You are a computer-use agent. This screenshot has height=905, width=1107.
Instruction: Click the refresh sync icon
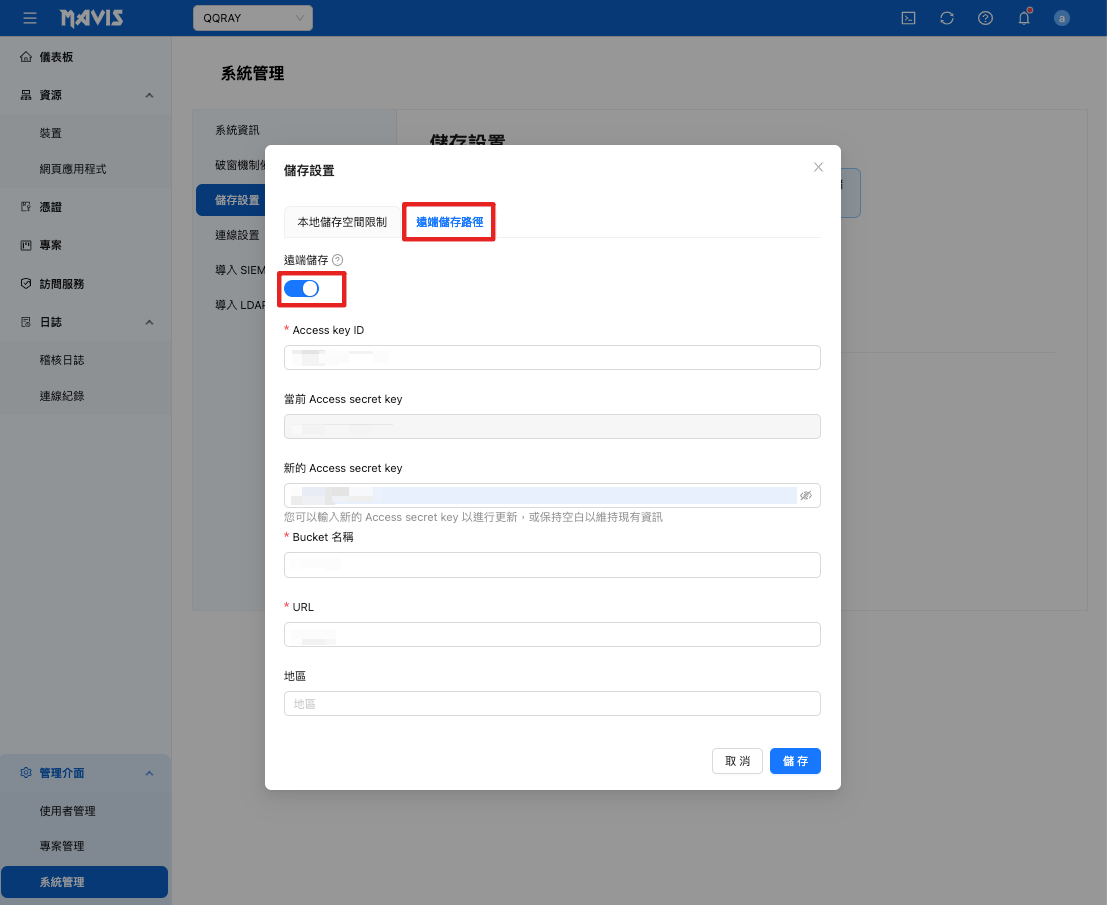[x=947, y=18]
